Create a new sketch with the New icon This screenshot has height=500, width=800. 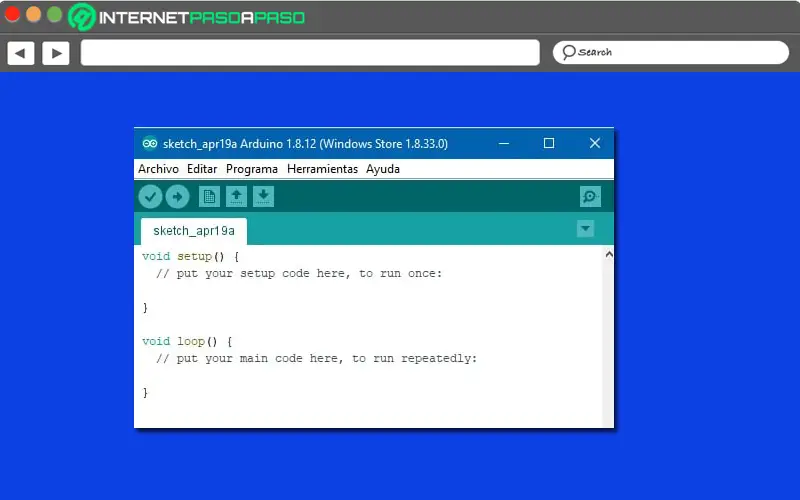pos(209,196)
